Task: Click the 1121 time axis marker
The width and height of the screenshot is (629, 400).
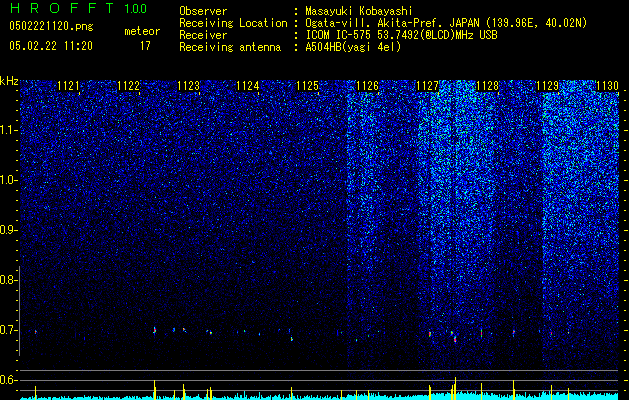Action: point(69,86)
